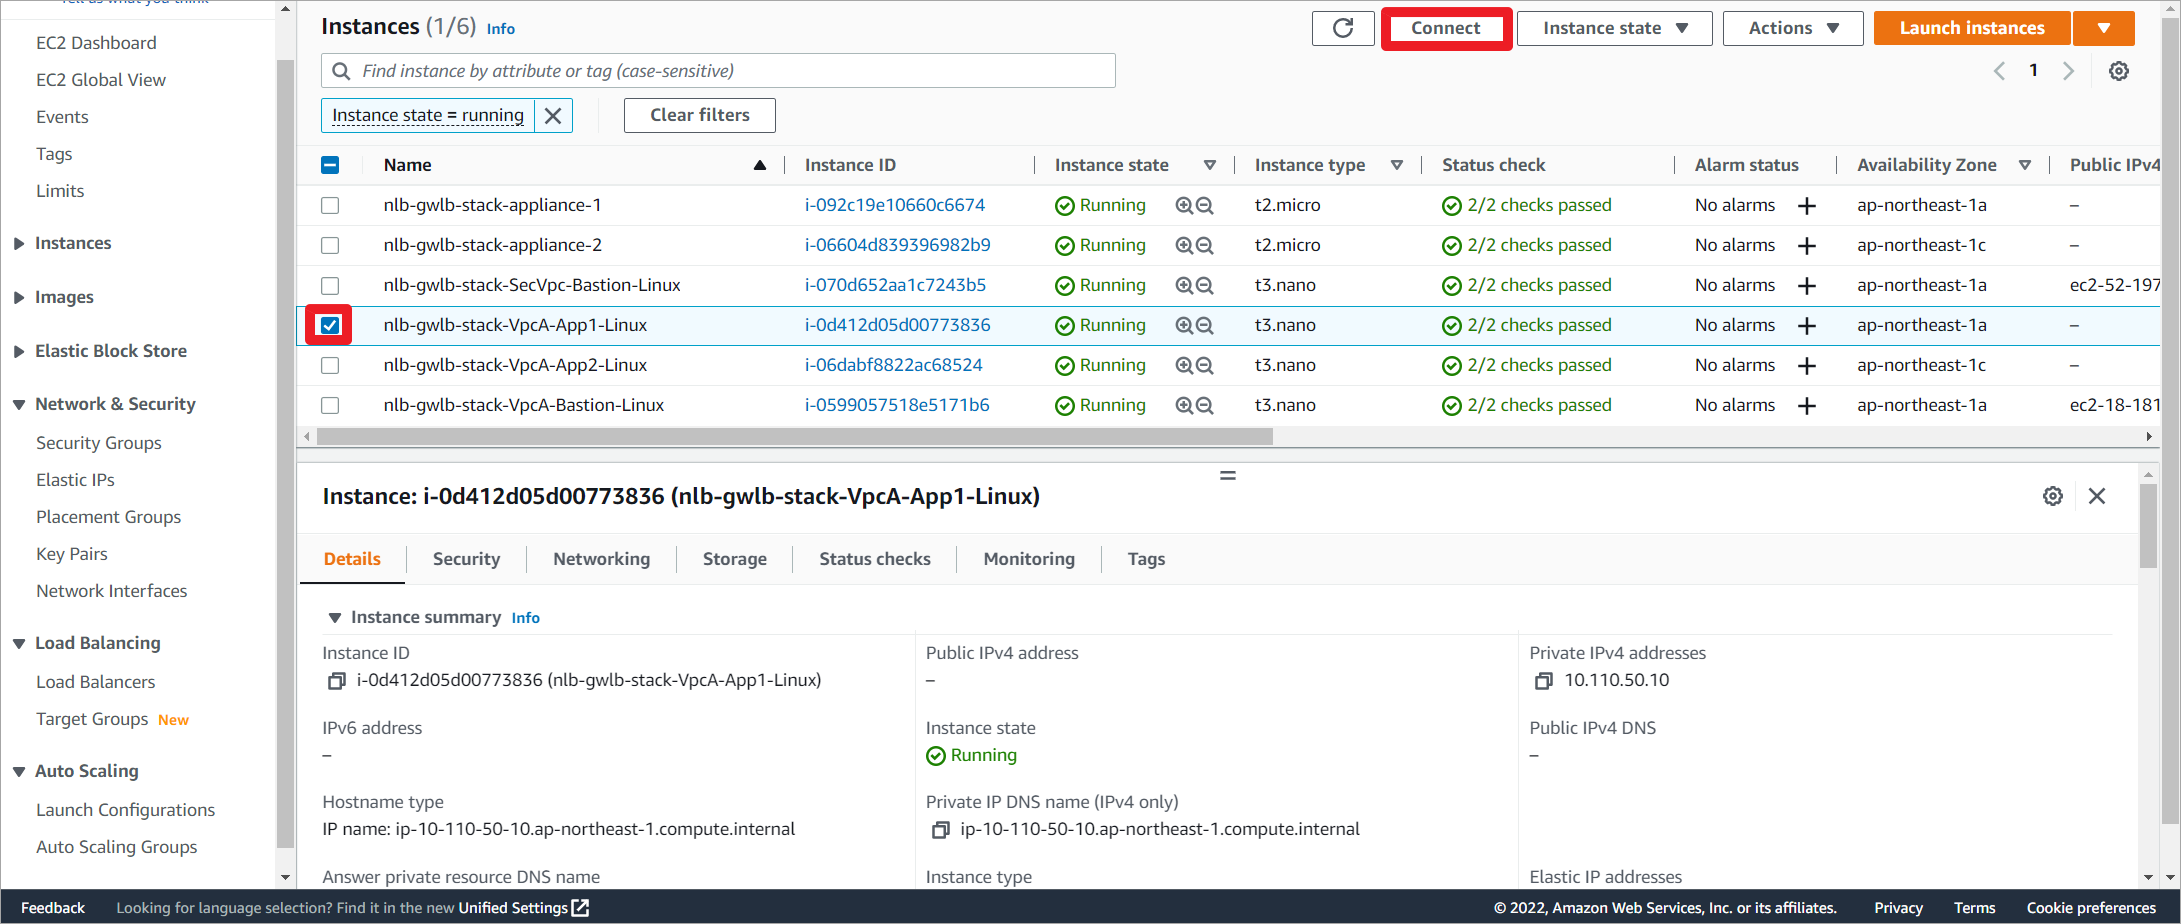Refresh the instances list

pyautogui.click(x=1343, y=28)
